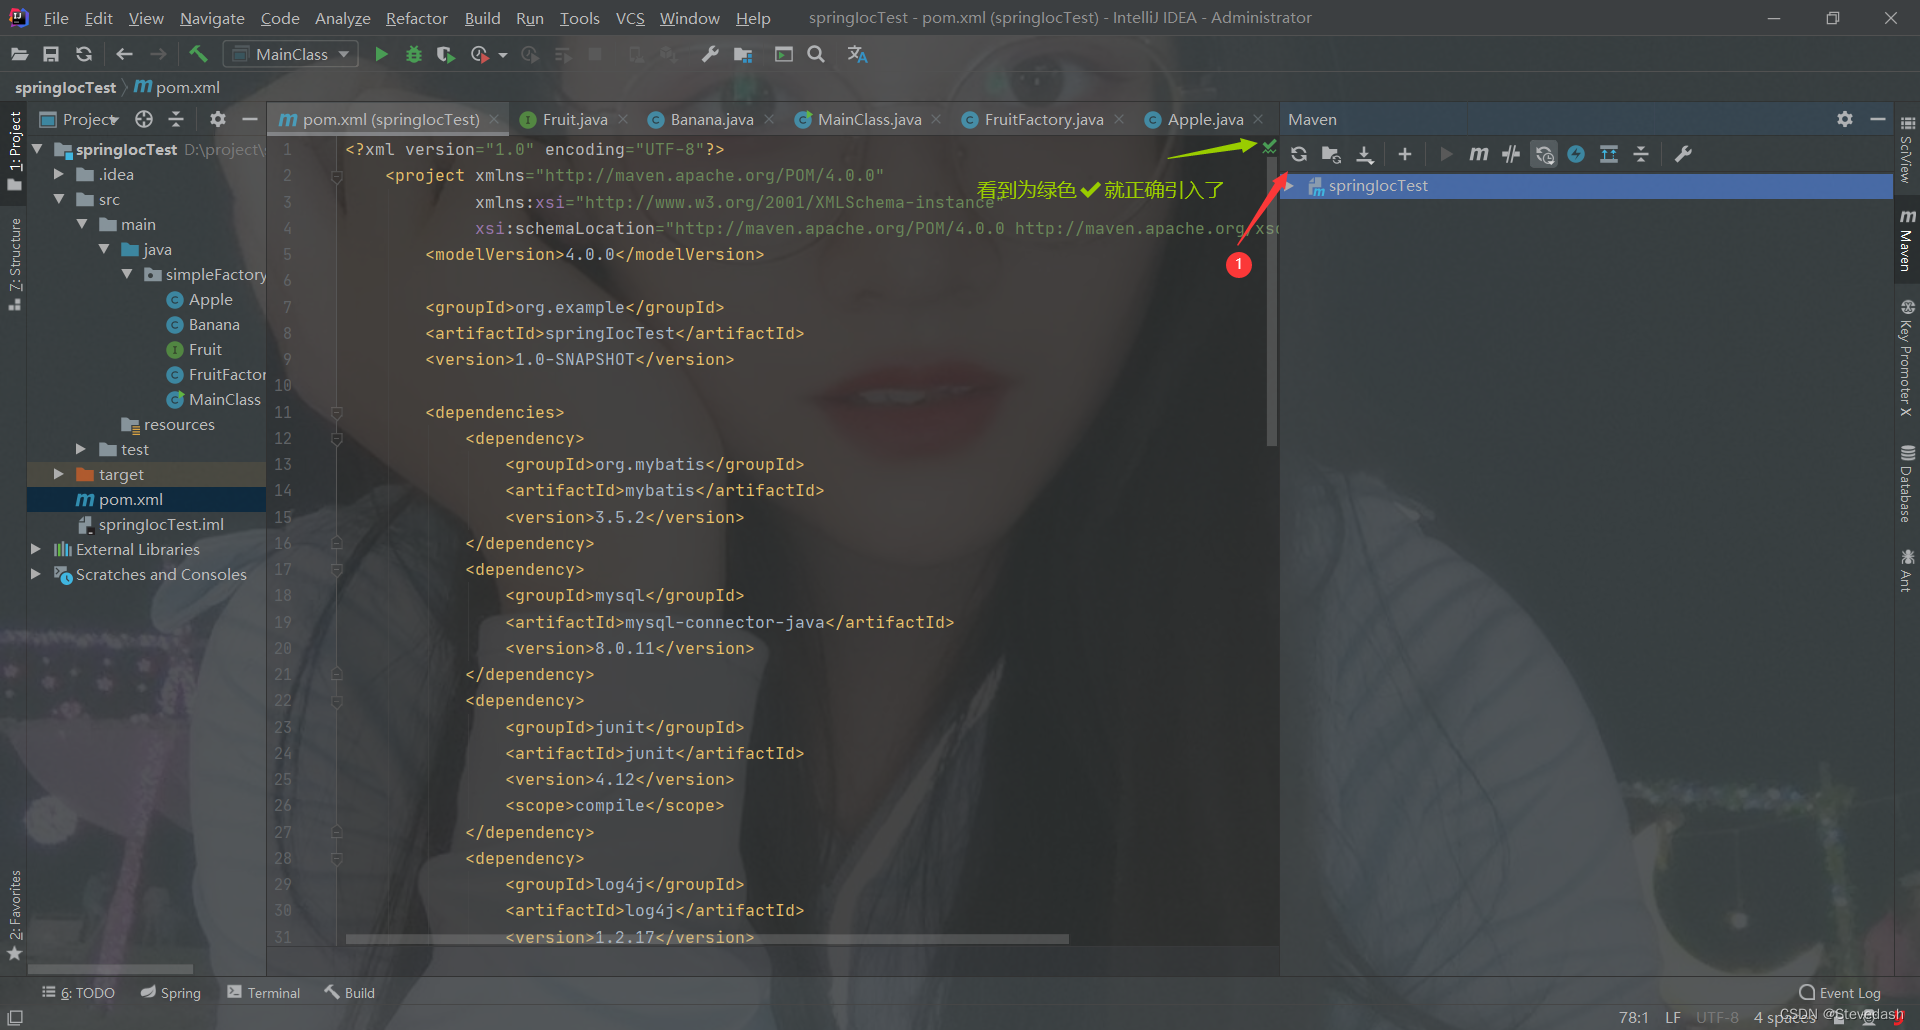1920x1030 pixels.
Task: Open the Event Log
Action: pyautogui.click(x=1846, y=991)
